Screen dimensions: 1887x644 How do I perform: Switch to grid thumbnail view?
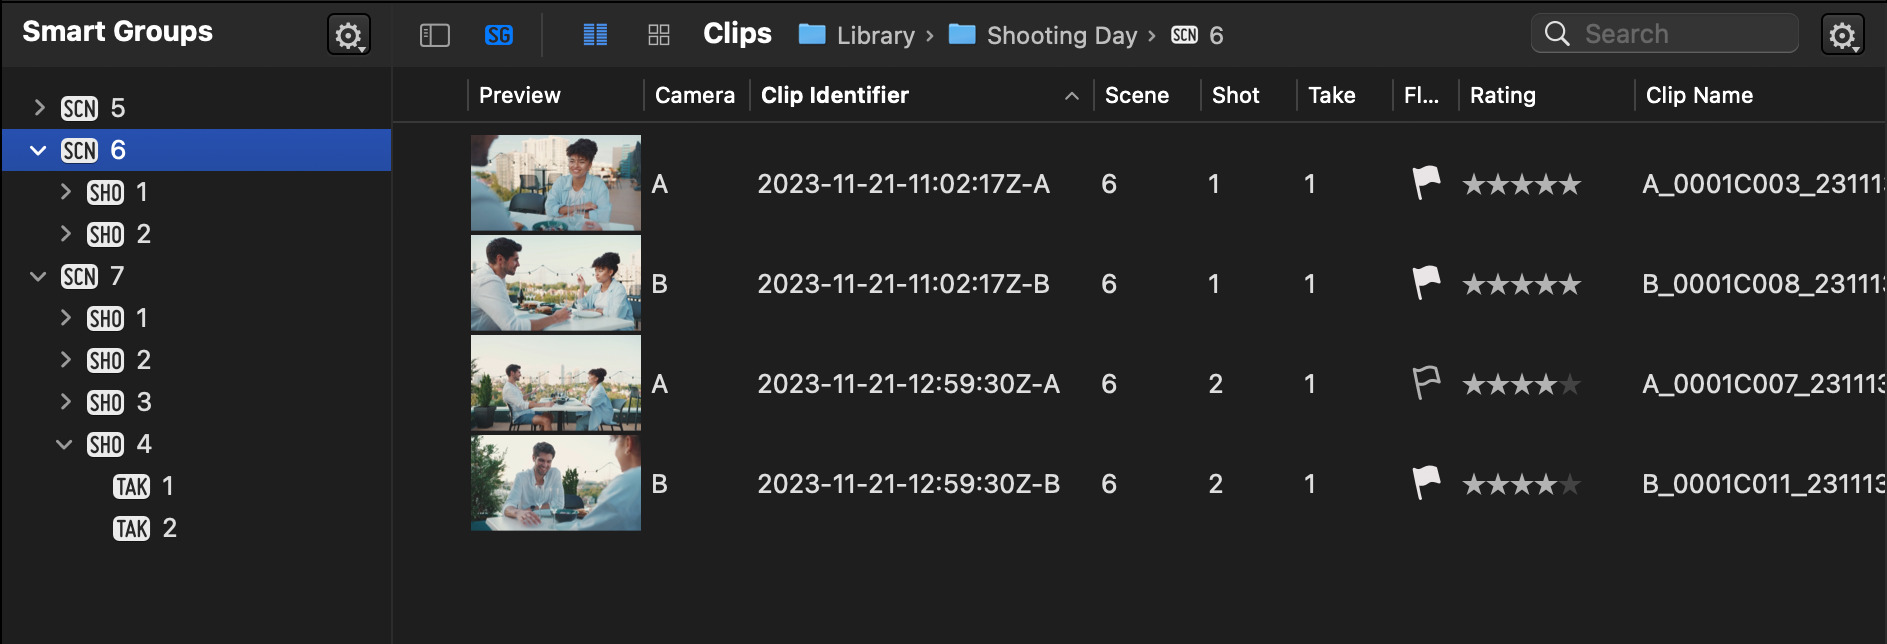pyautogui.click(x=659, y=36)
